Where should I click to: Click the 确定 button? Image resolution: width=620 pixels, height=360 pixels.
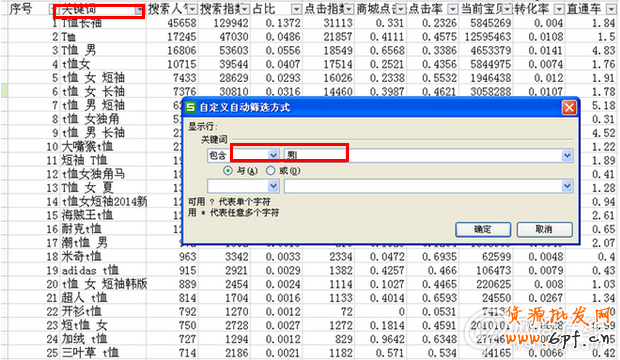(483, 229)
